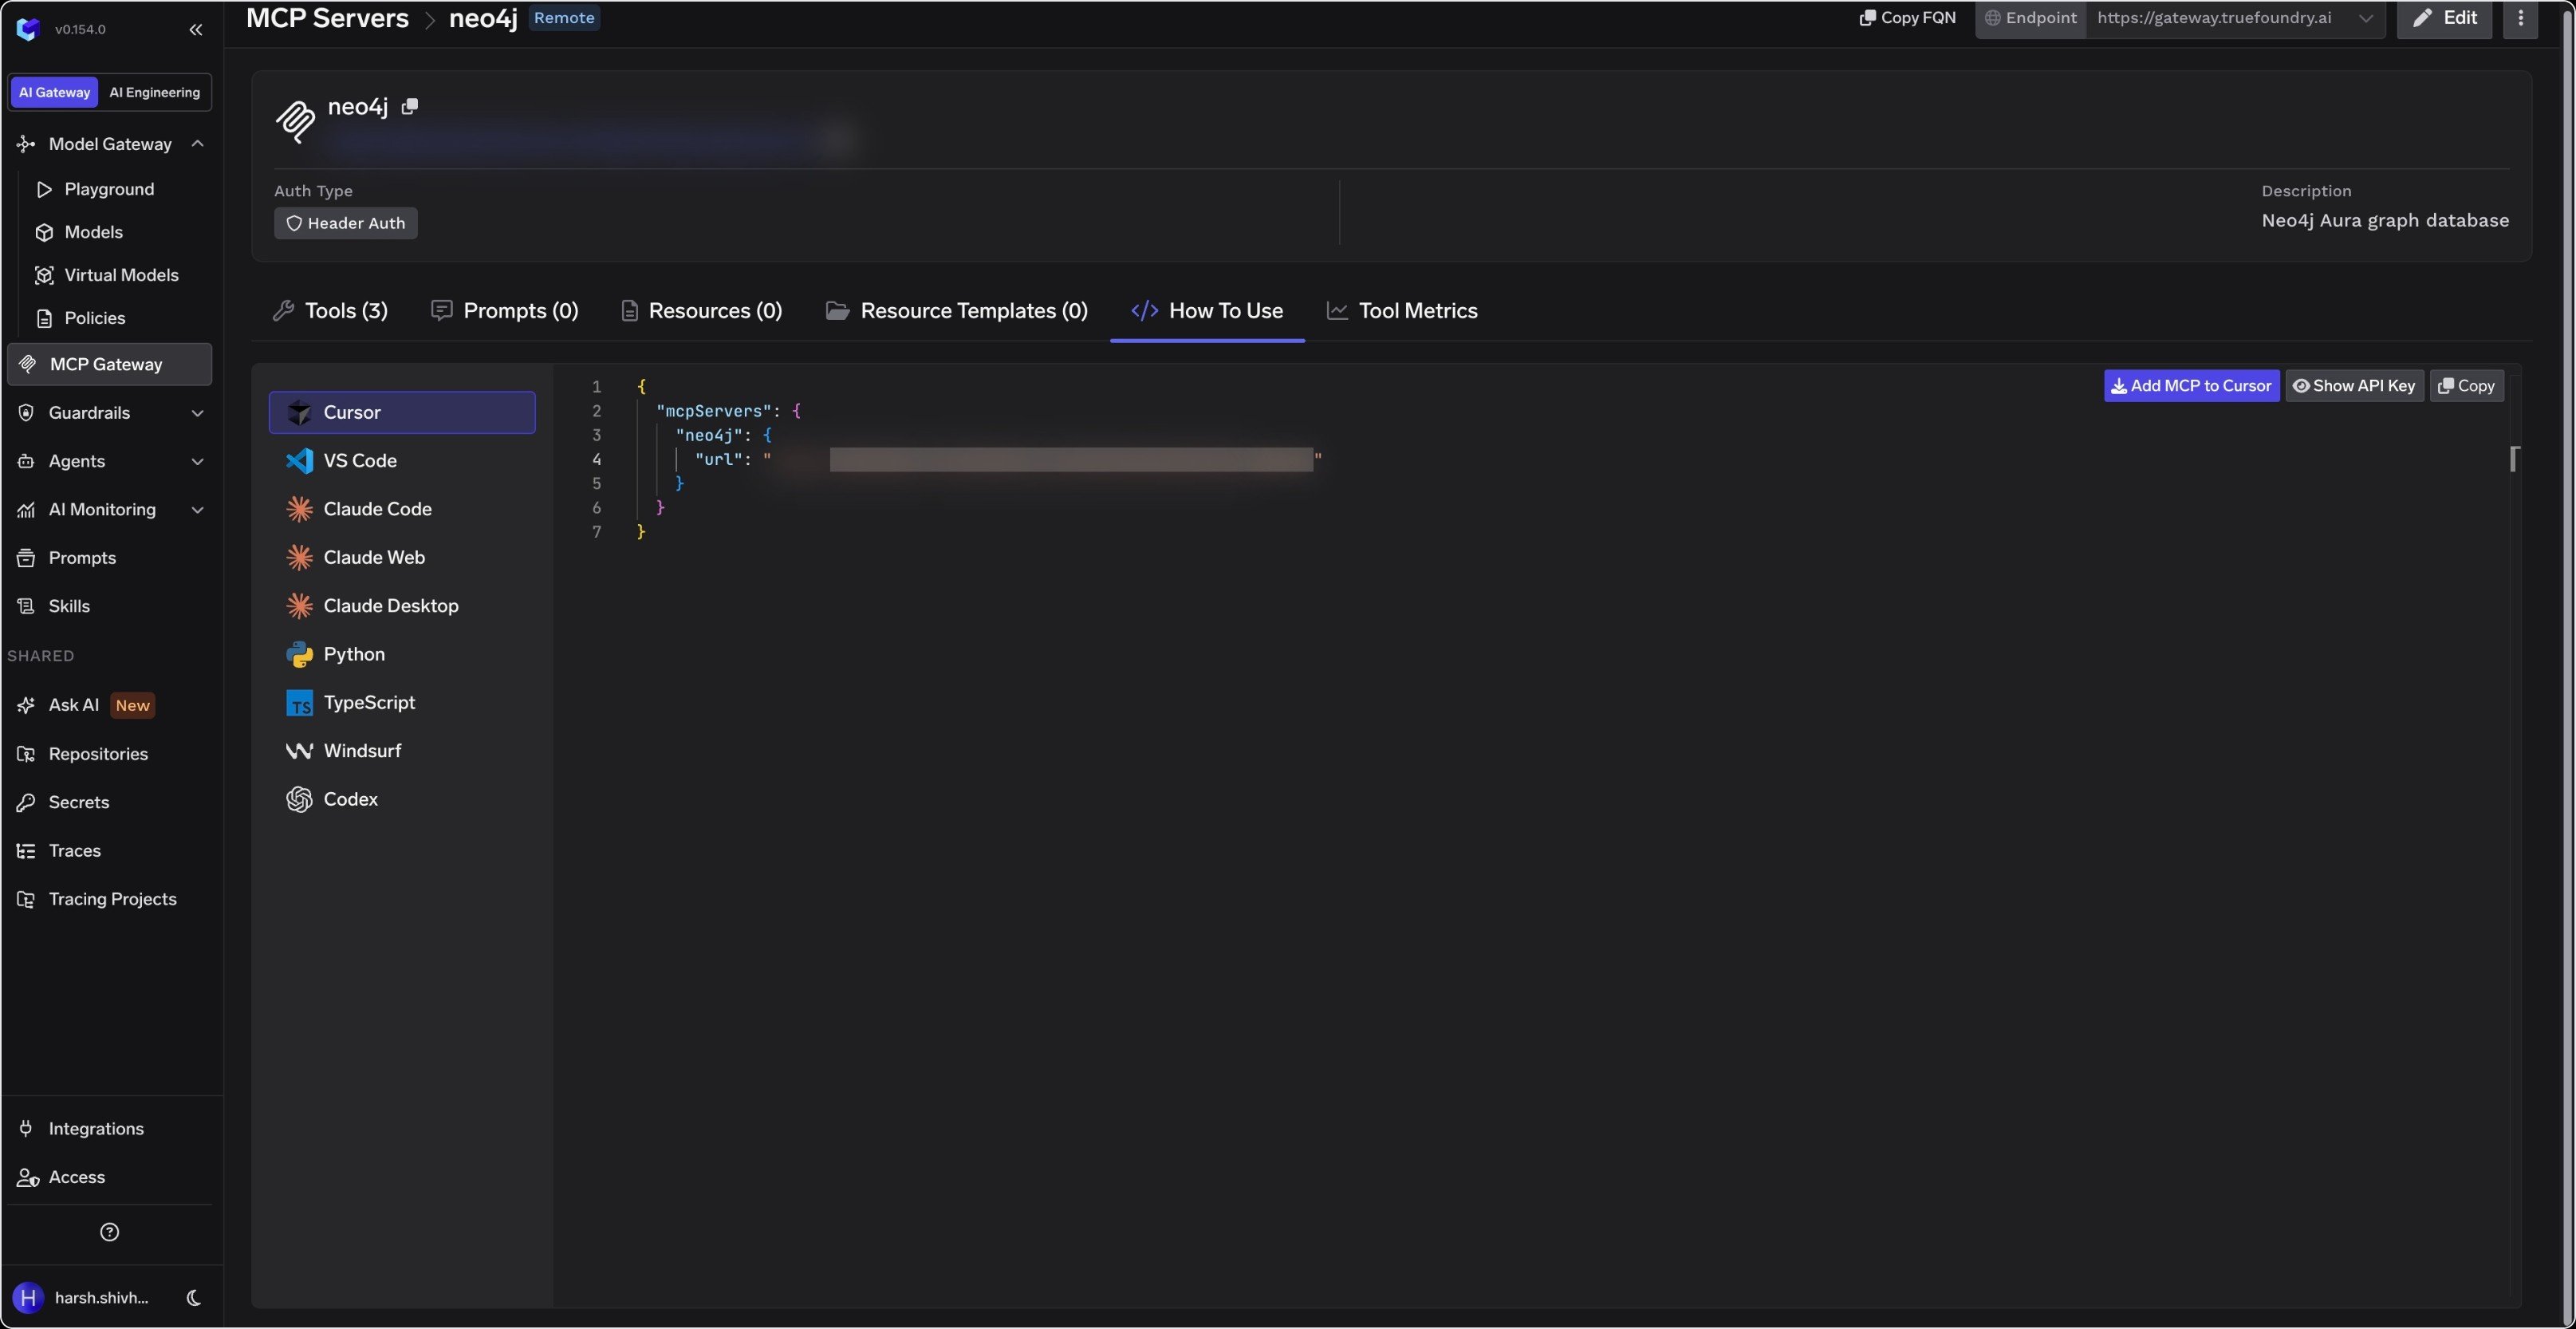Switch to Resource Templates (0) tab
This screenshot has width=2576, height=1329.
pyautogui.click(x=957, y=311)
